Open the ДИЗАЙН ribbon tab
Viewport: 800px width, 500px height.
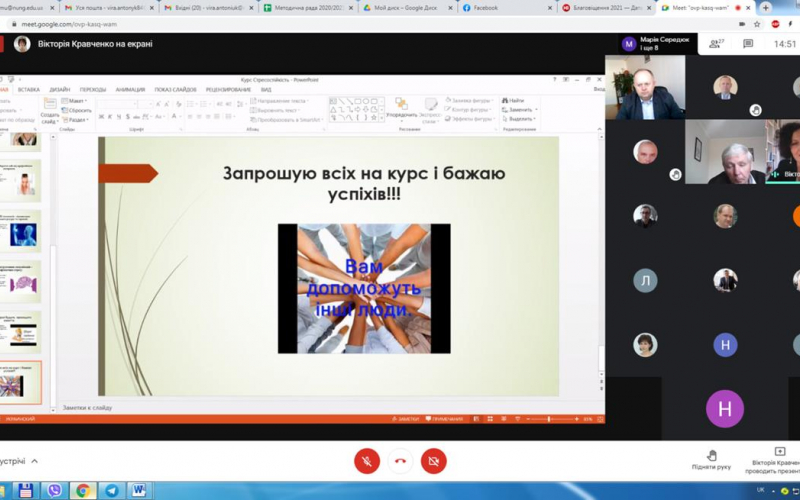[x=59, y=89]
